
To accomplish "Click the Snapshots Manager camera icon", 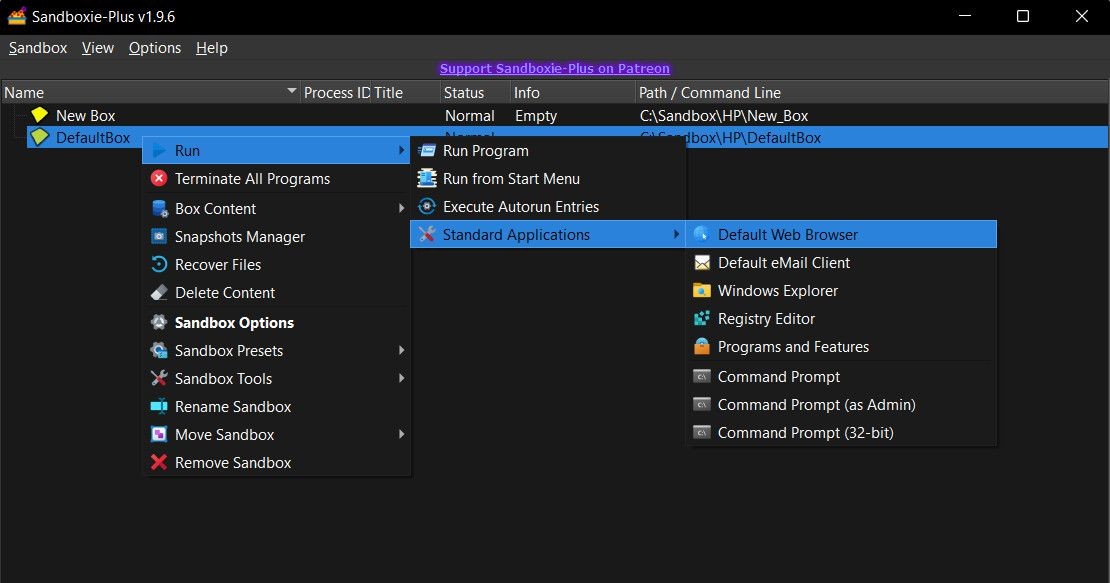I will point(159,236).
